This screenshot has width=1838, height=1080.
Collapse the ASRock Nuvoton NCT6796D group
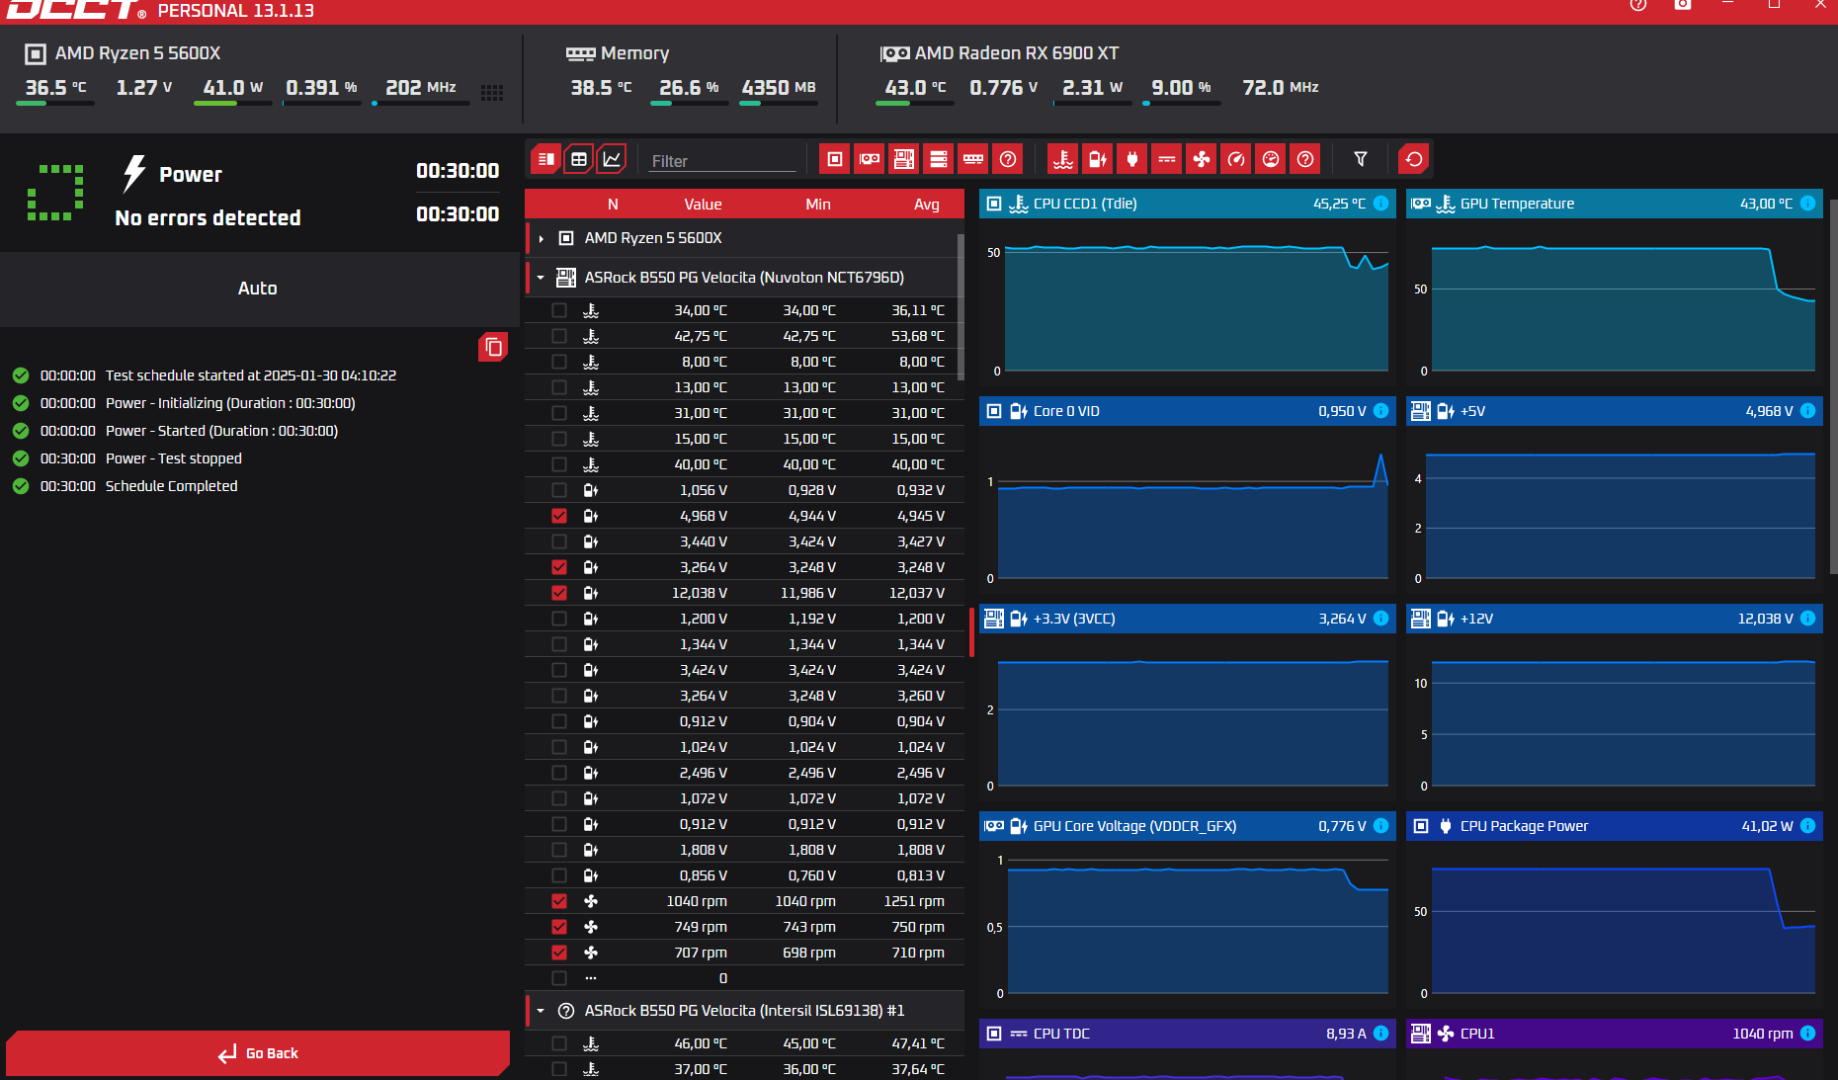point(541,278)
